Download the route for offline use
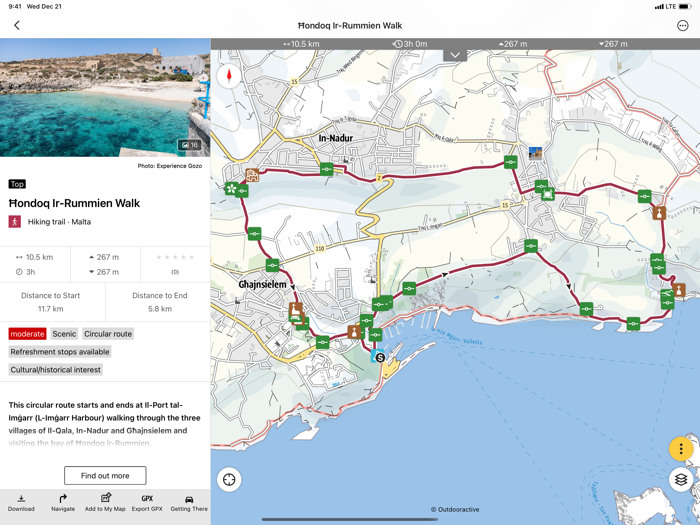 (x=21, y=503)
